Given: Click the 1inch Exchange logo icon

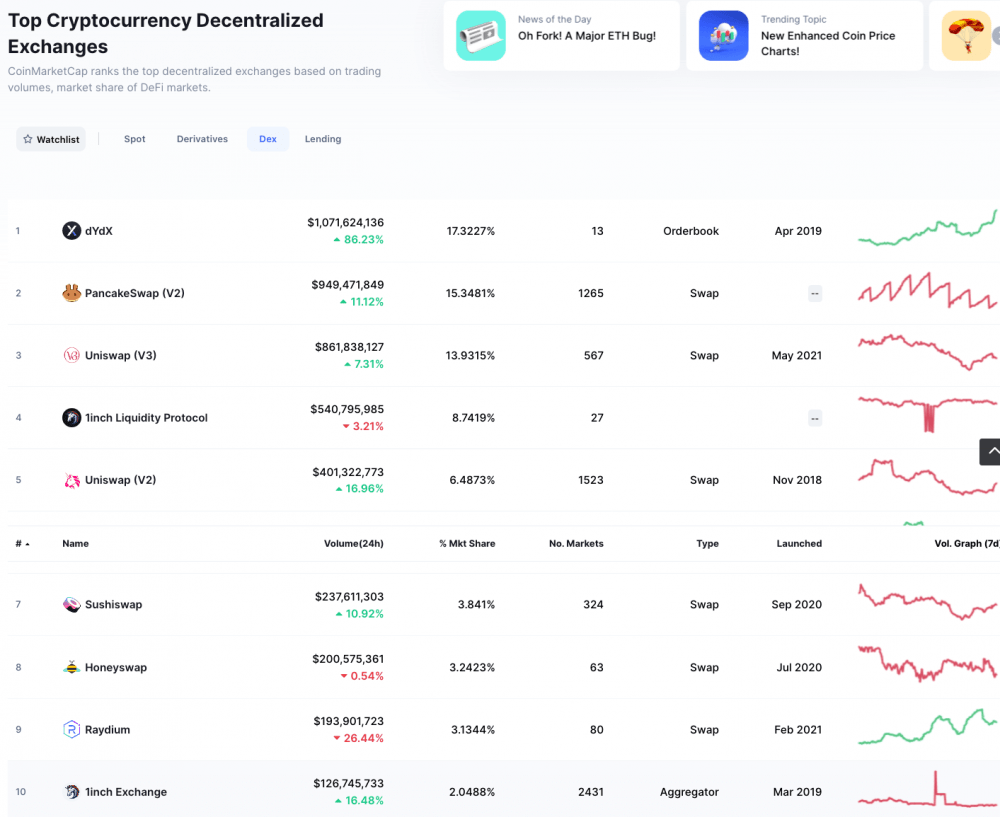Looking at the screenshot, I should click(71, 791).
